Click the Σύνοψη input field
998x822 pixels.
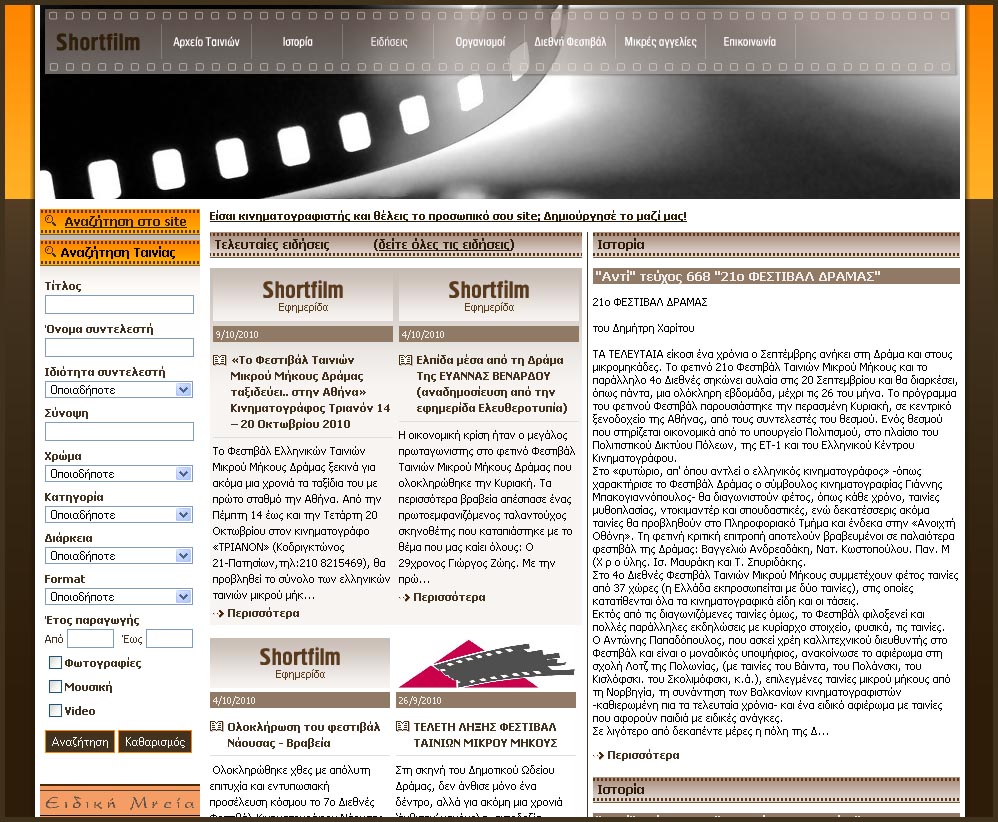pyautogui.click(x=119, y=432)
